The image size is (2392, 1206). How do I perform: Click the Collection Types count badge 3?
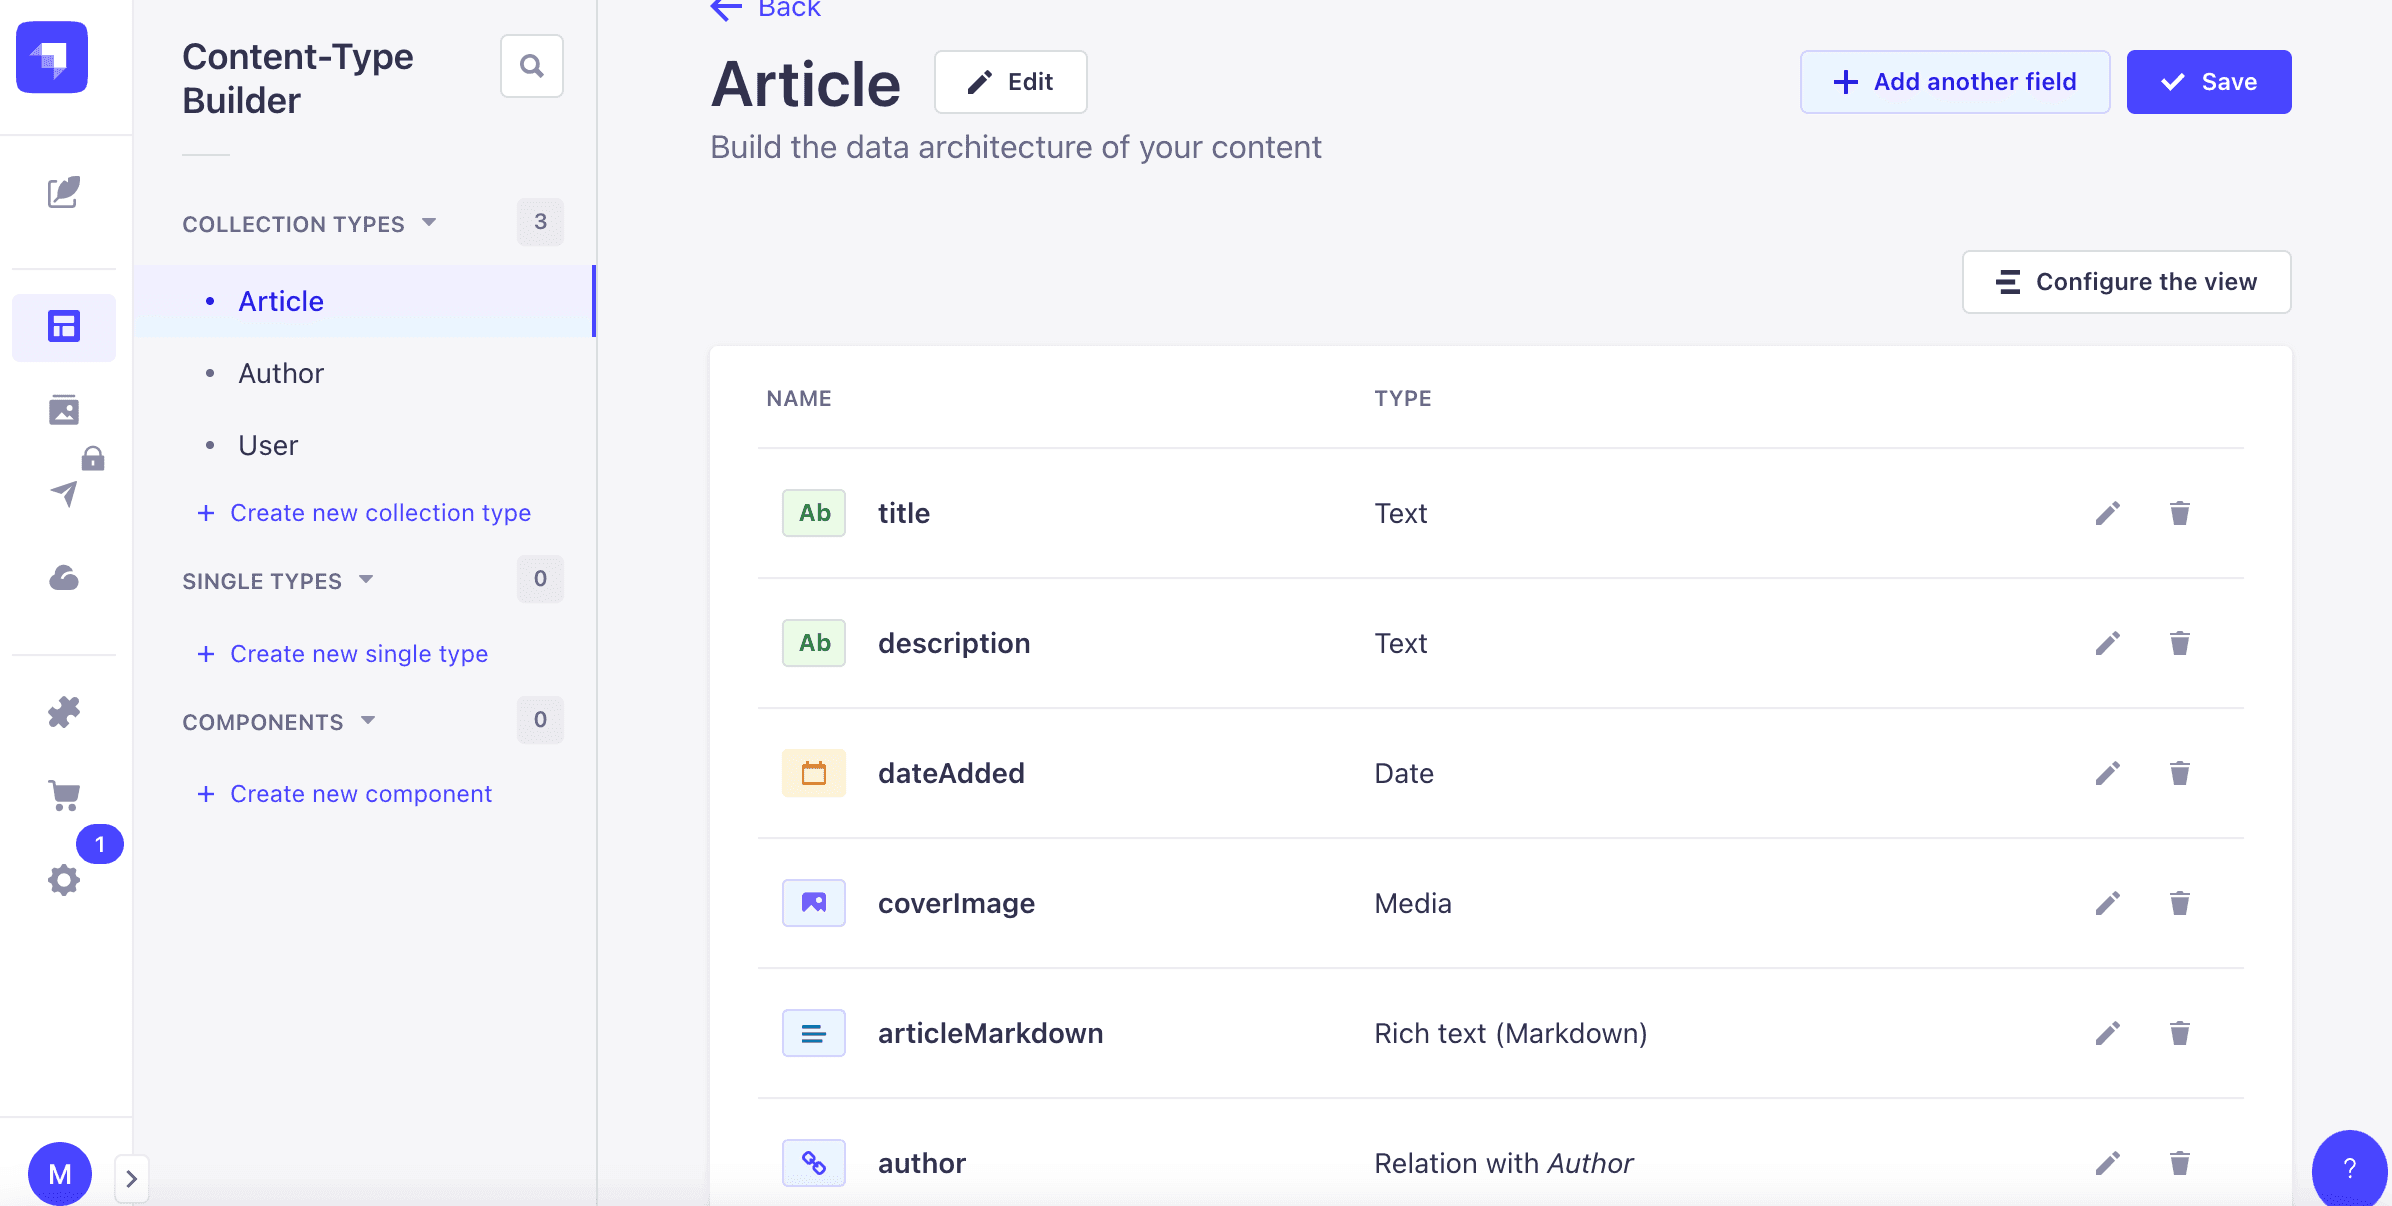(x=540, y=222)
